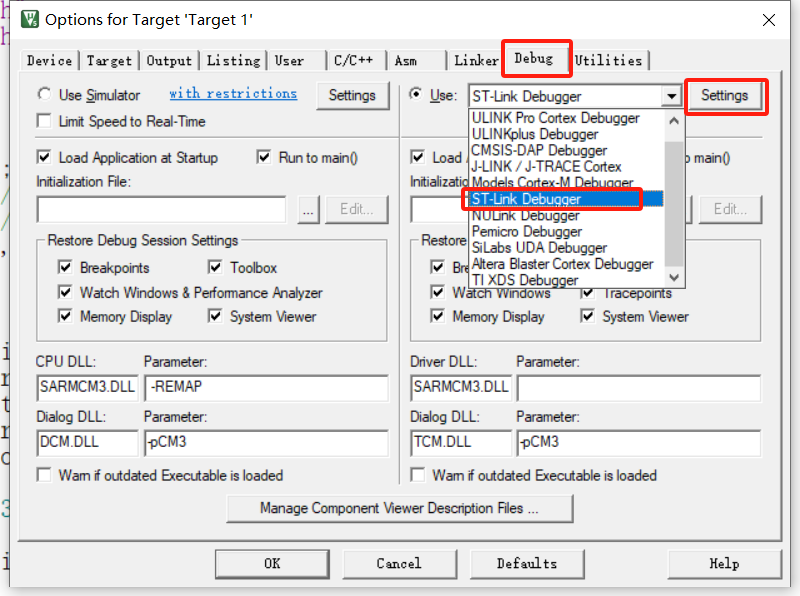800x596 pixels.
Task: Click the simulator Settings button
Action: coord(352,95)
